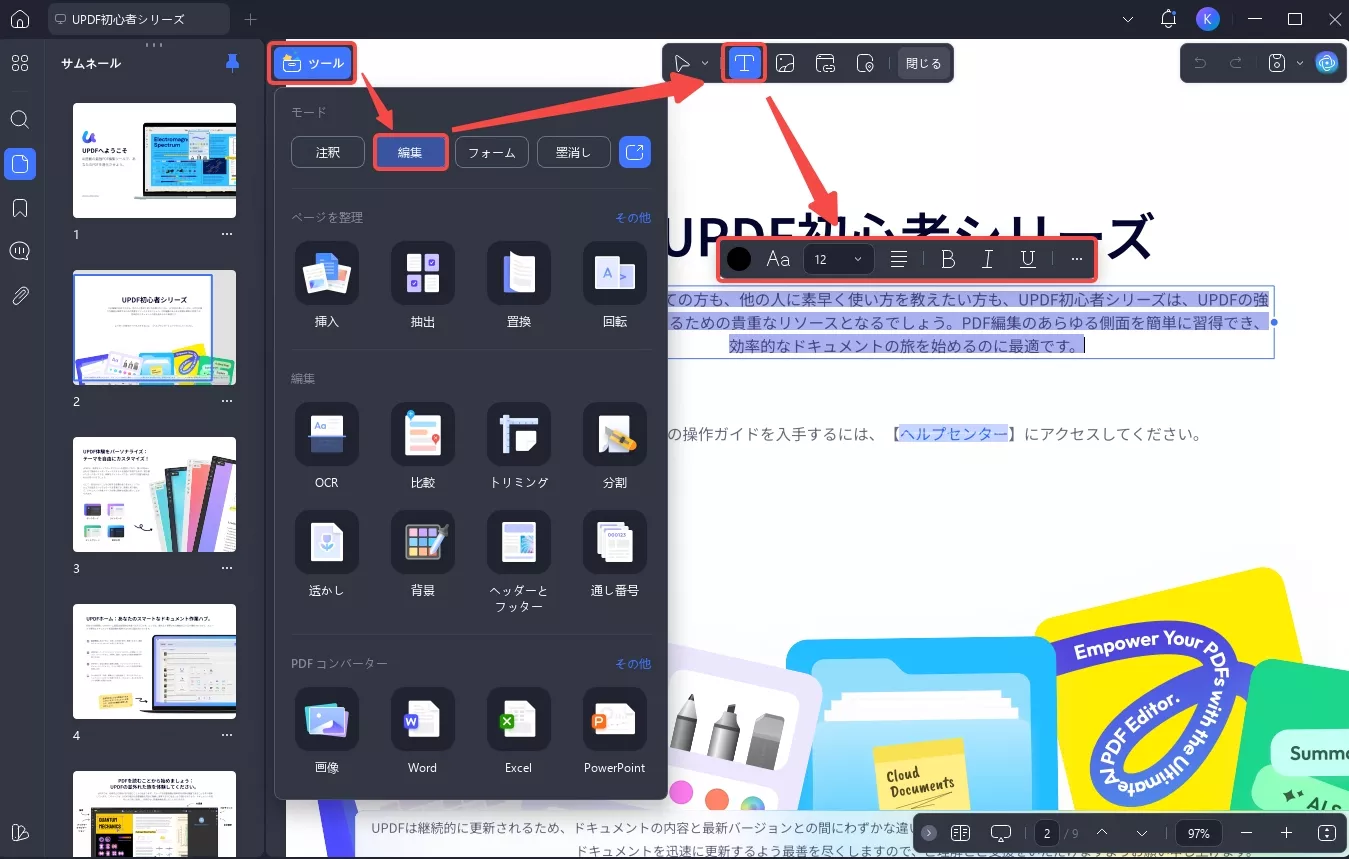Toggle underline formatting

[x=1027, y=259]
